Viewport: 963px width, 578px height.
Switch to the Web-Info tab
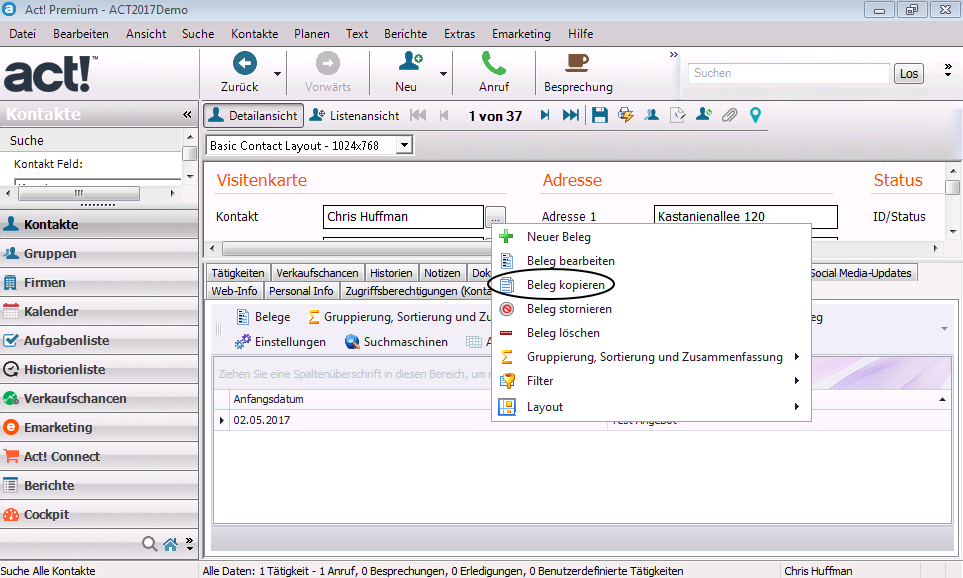point(234,291)
